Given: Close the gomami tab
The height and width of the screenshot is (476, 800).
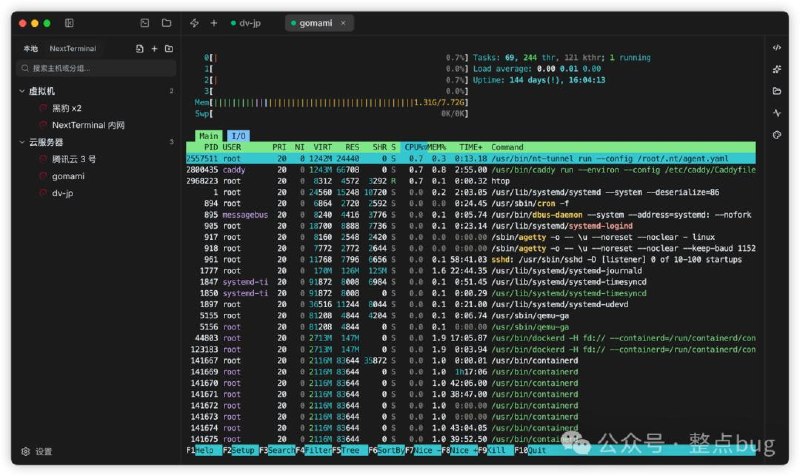Looking at the screenshot, I should pyautogui.click(x=343, y=23).
